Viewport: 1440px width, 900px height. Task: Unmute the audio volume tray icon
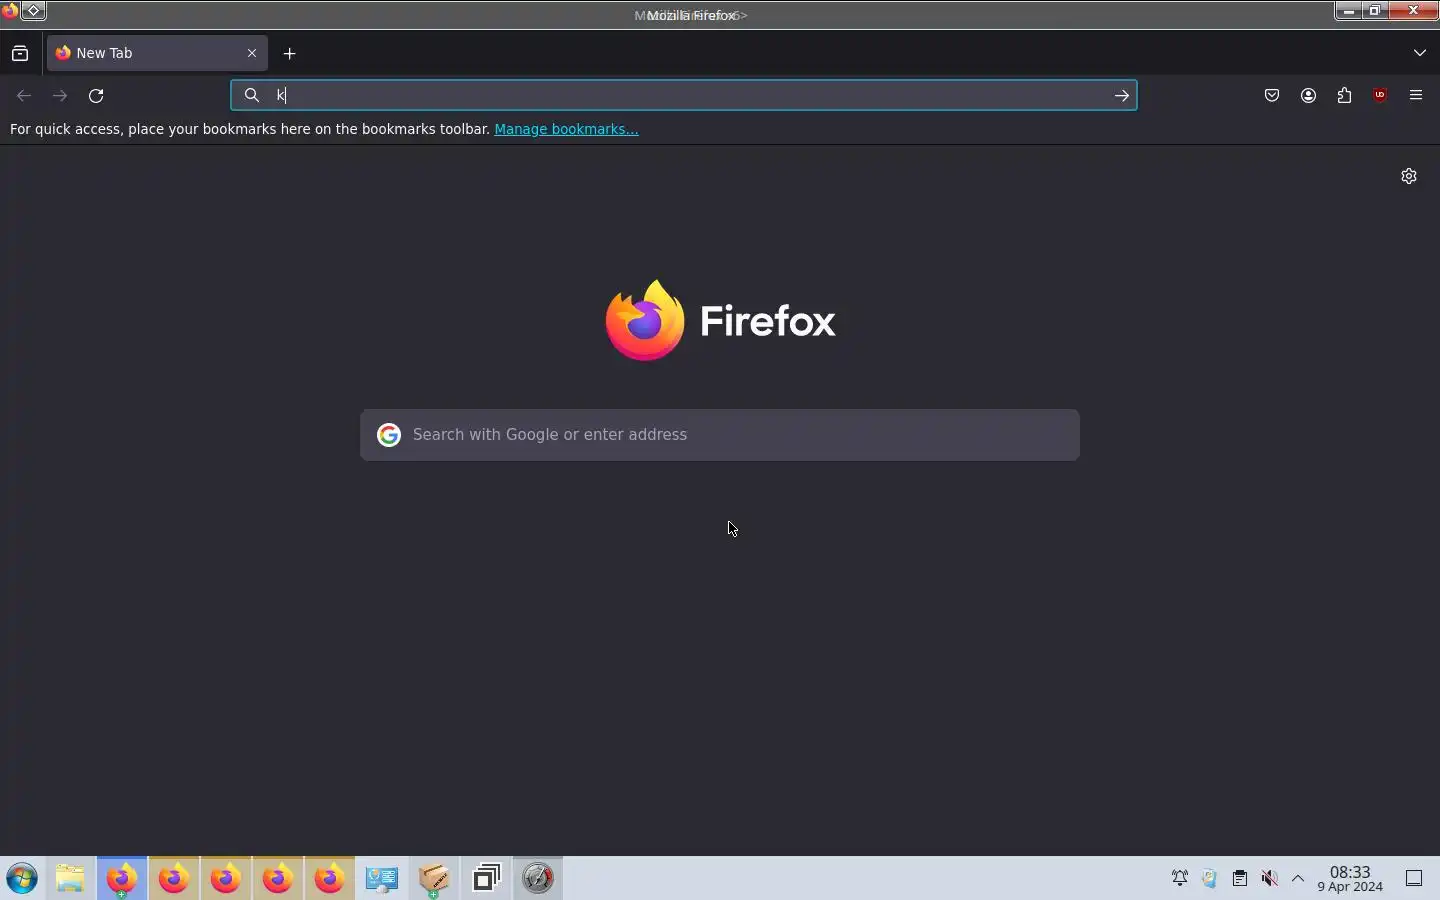point(1271,880)
